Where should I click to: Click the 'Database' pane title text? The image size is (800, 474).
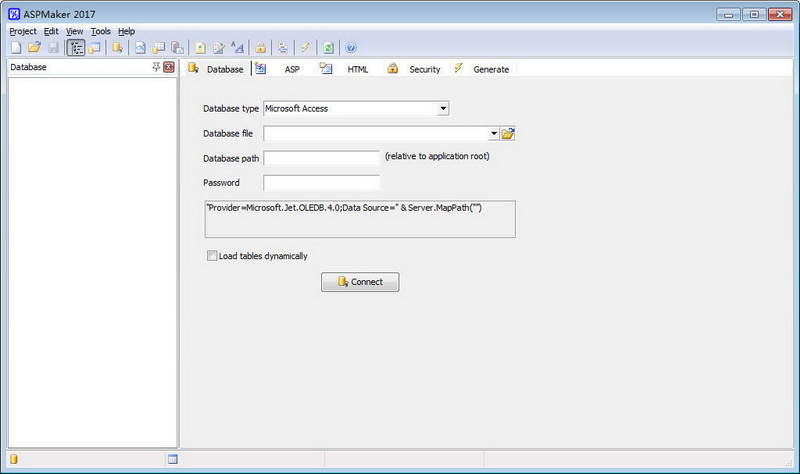click(29, 67)
